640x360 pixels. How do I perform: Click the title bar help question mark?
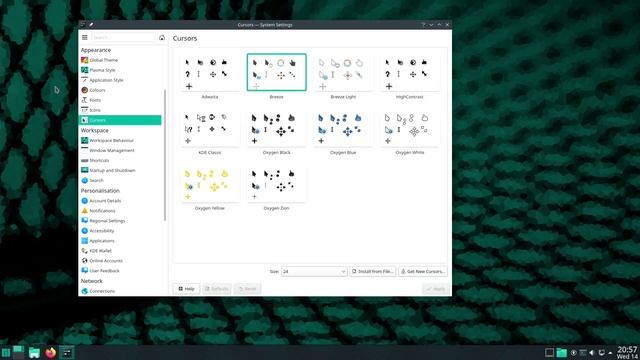coord(423,24)
